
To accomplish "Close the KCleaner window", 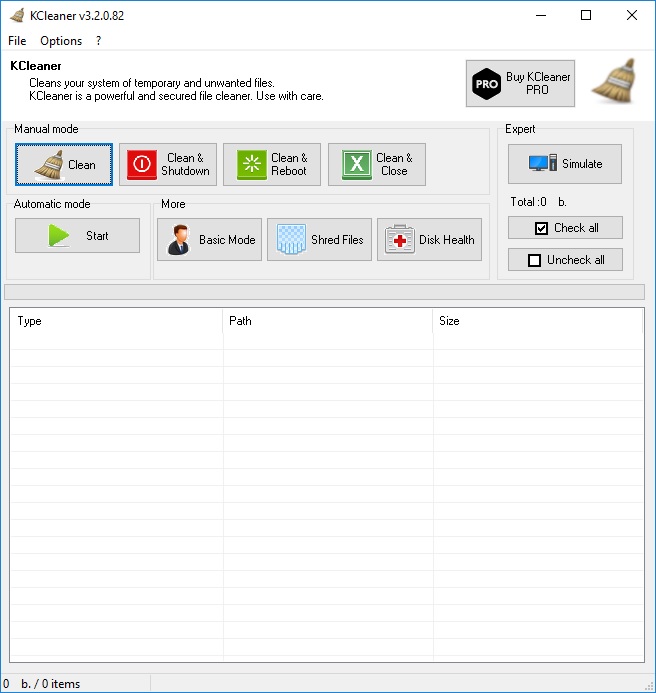I will point(632,15).
